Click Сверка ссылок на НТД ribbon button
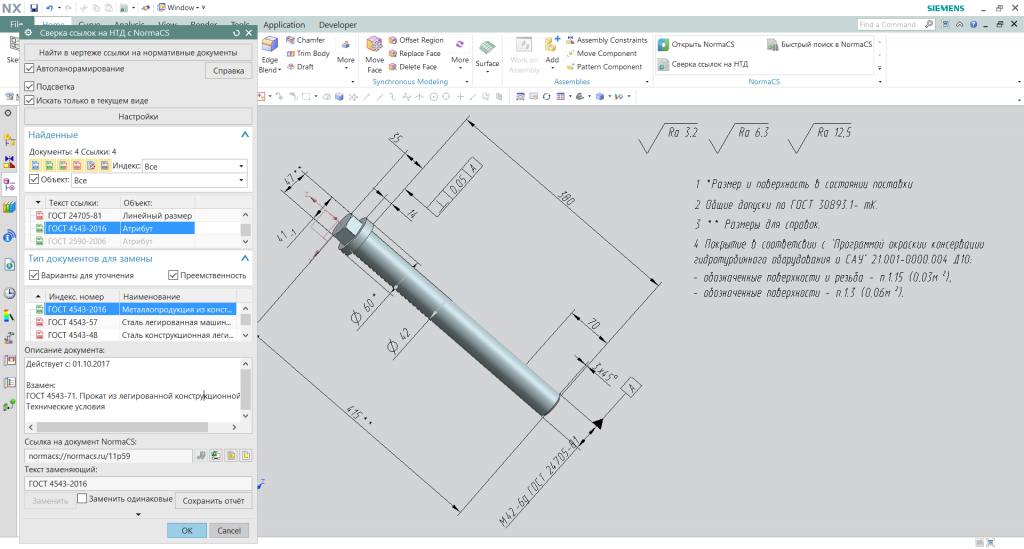 click(703, 64)
